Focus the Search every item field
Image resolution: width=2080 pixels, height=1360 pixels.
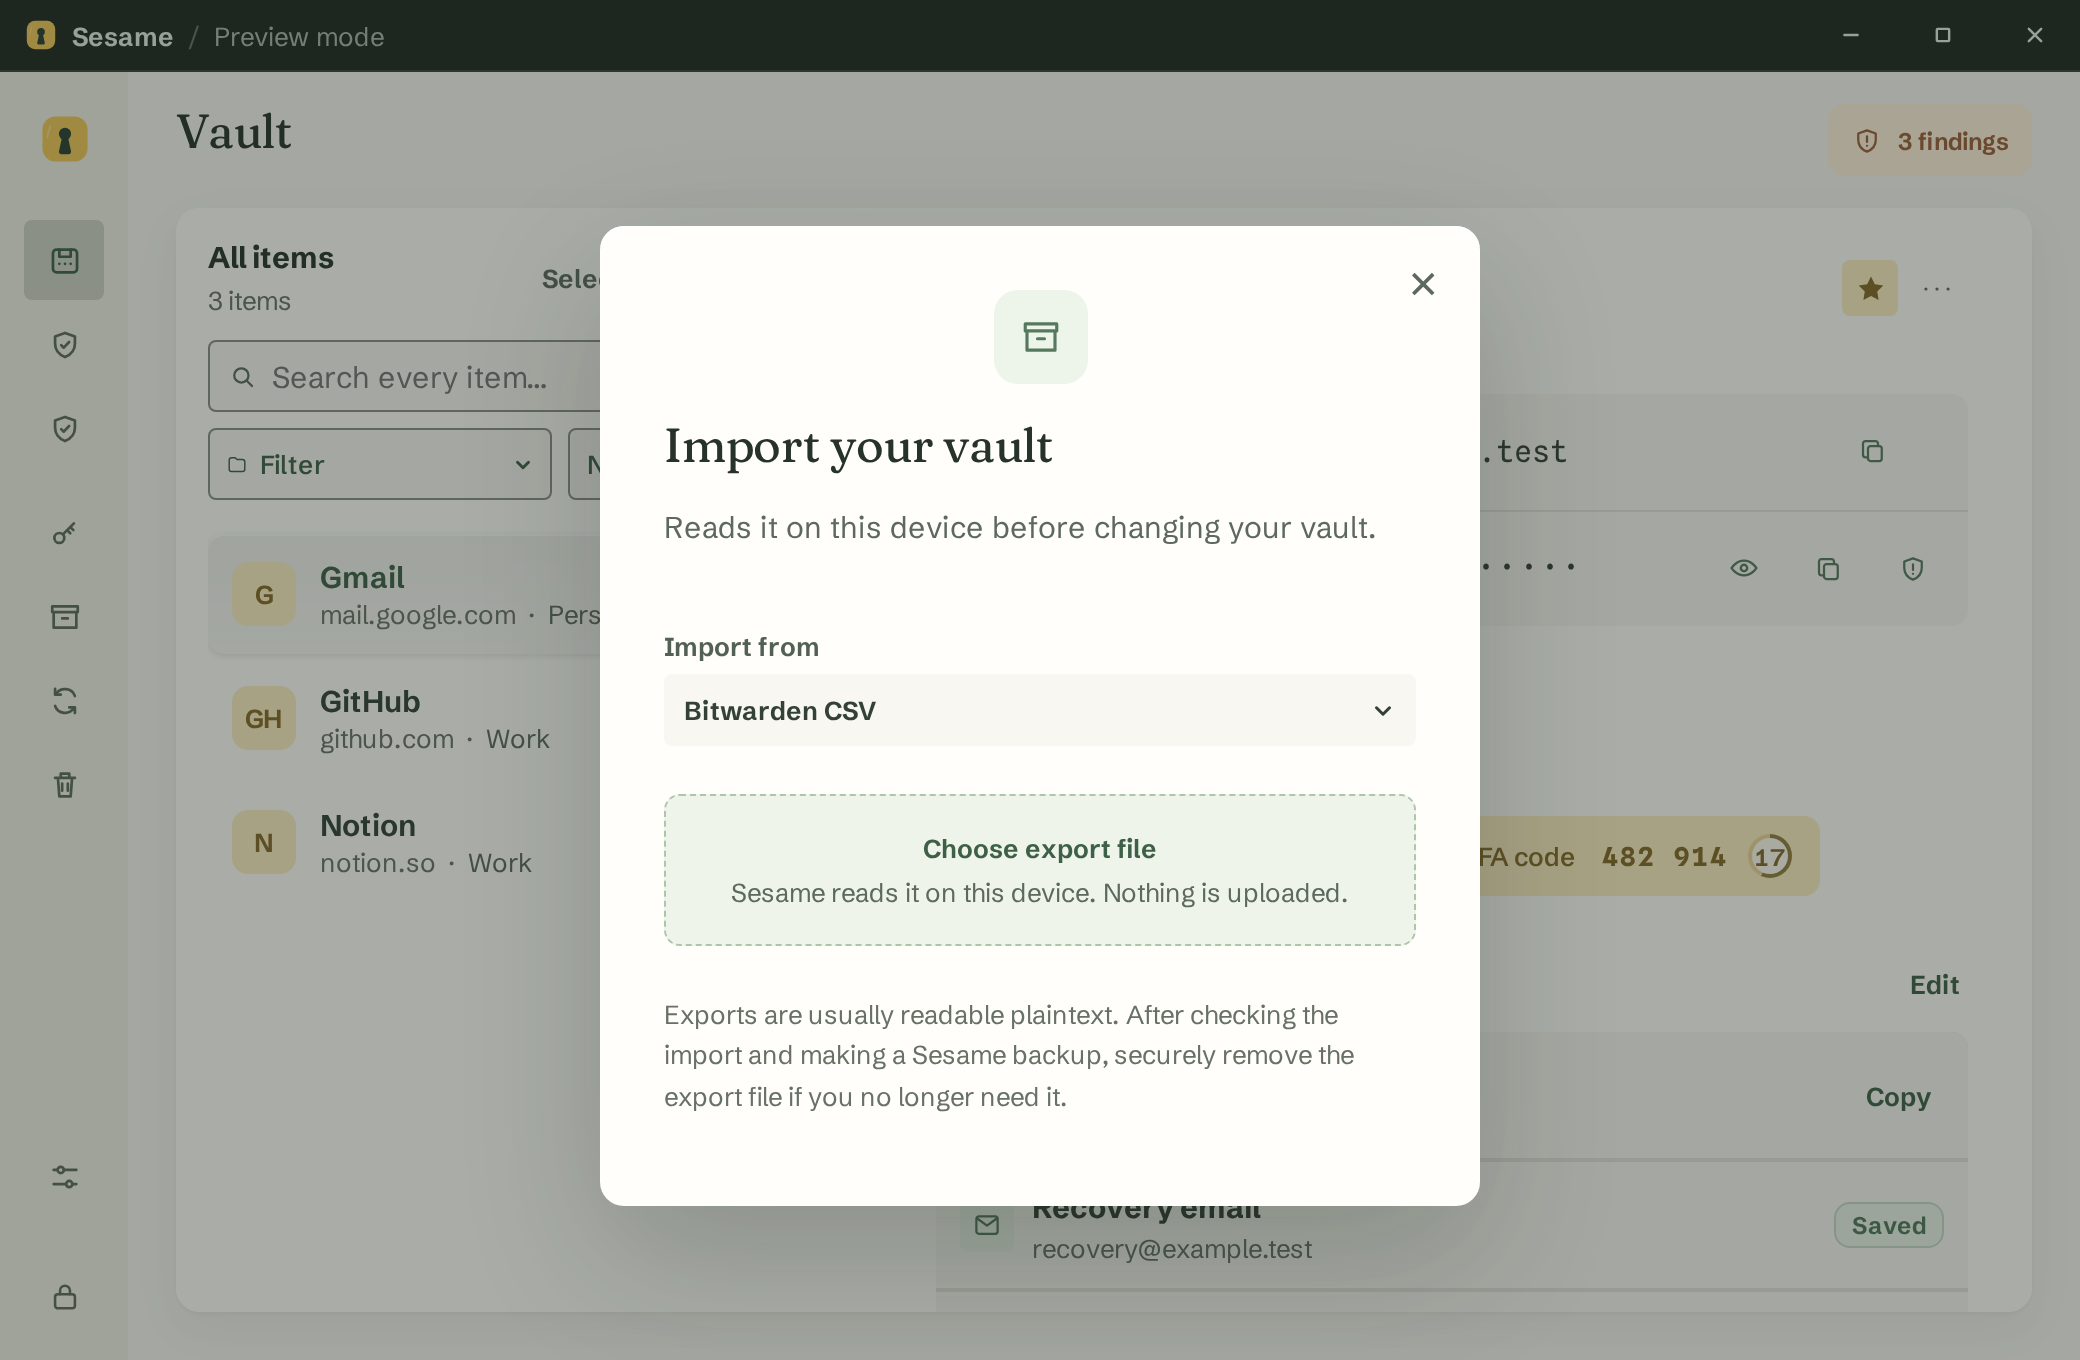tap(404, 376)
